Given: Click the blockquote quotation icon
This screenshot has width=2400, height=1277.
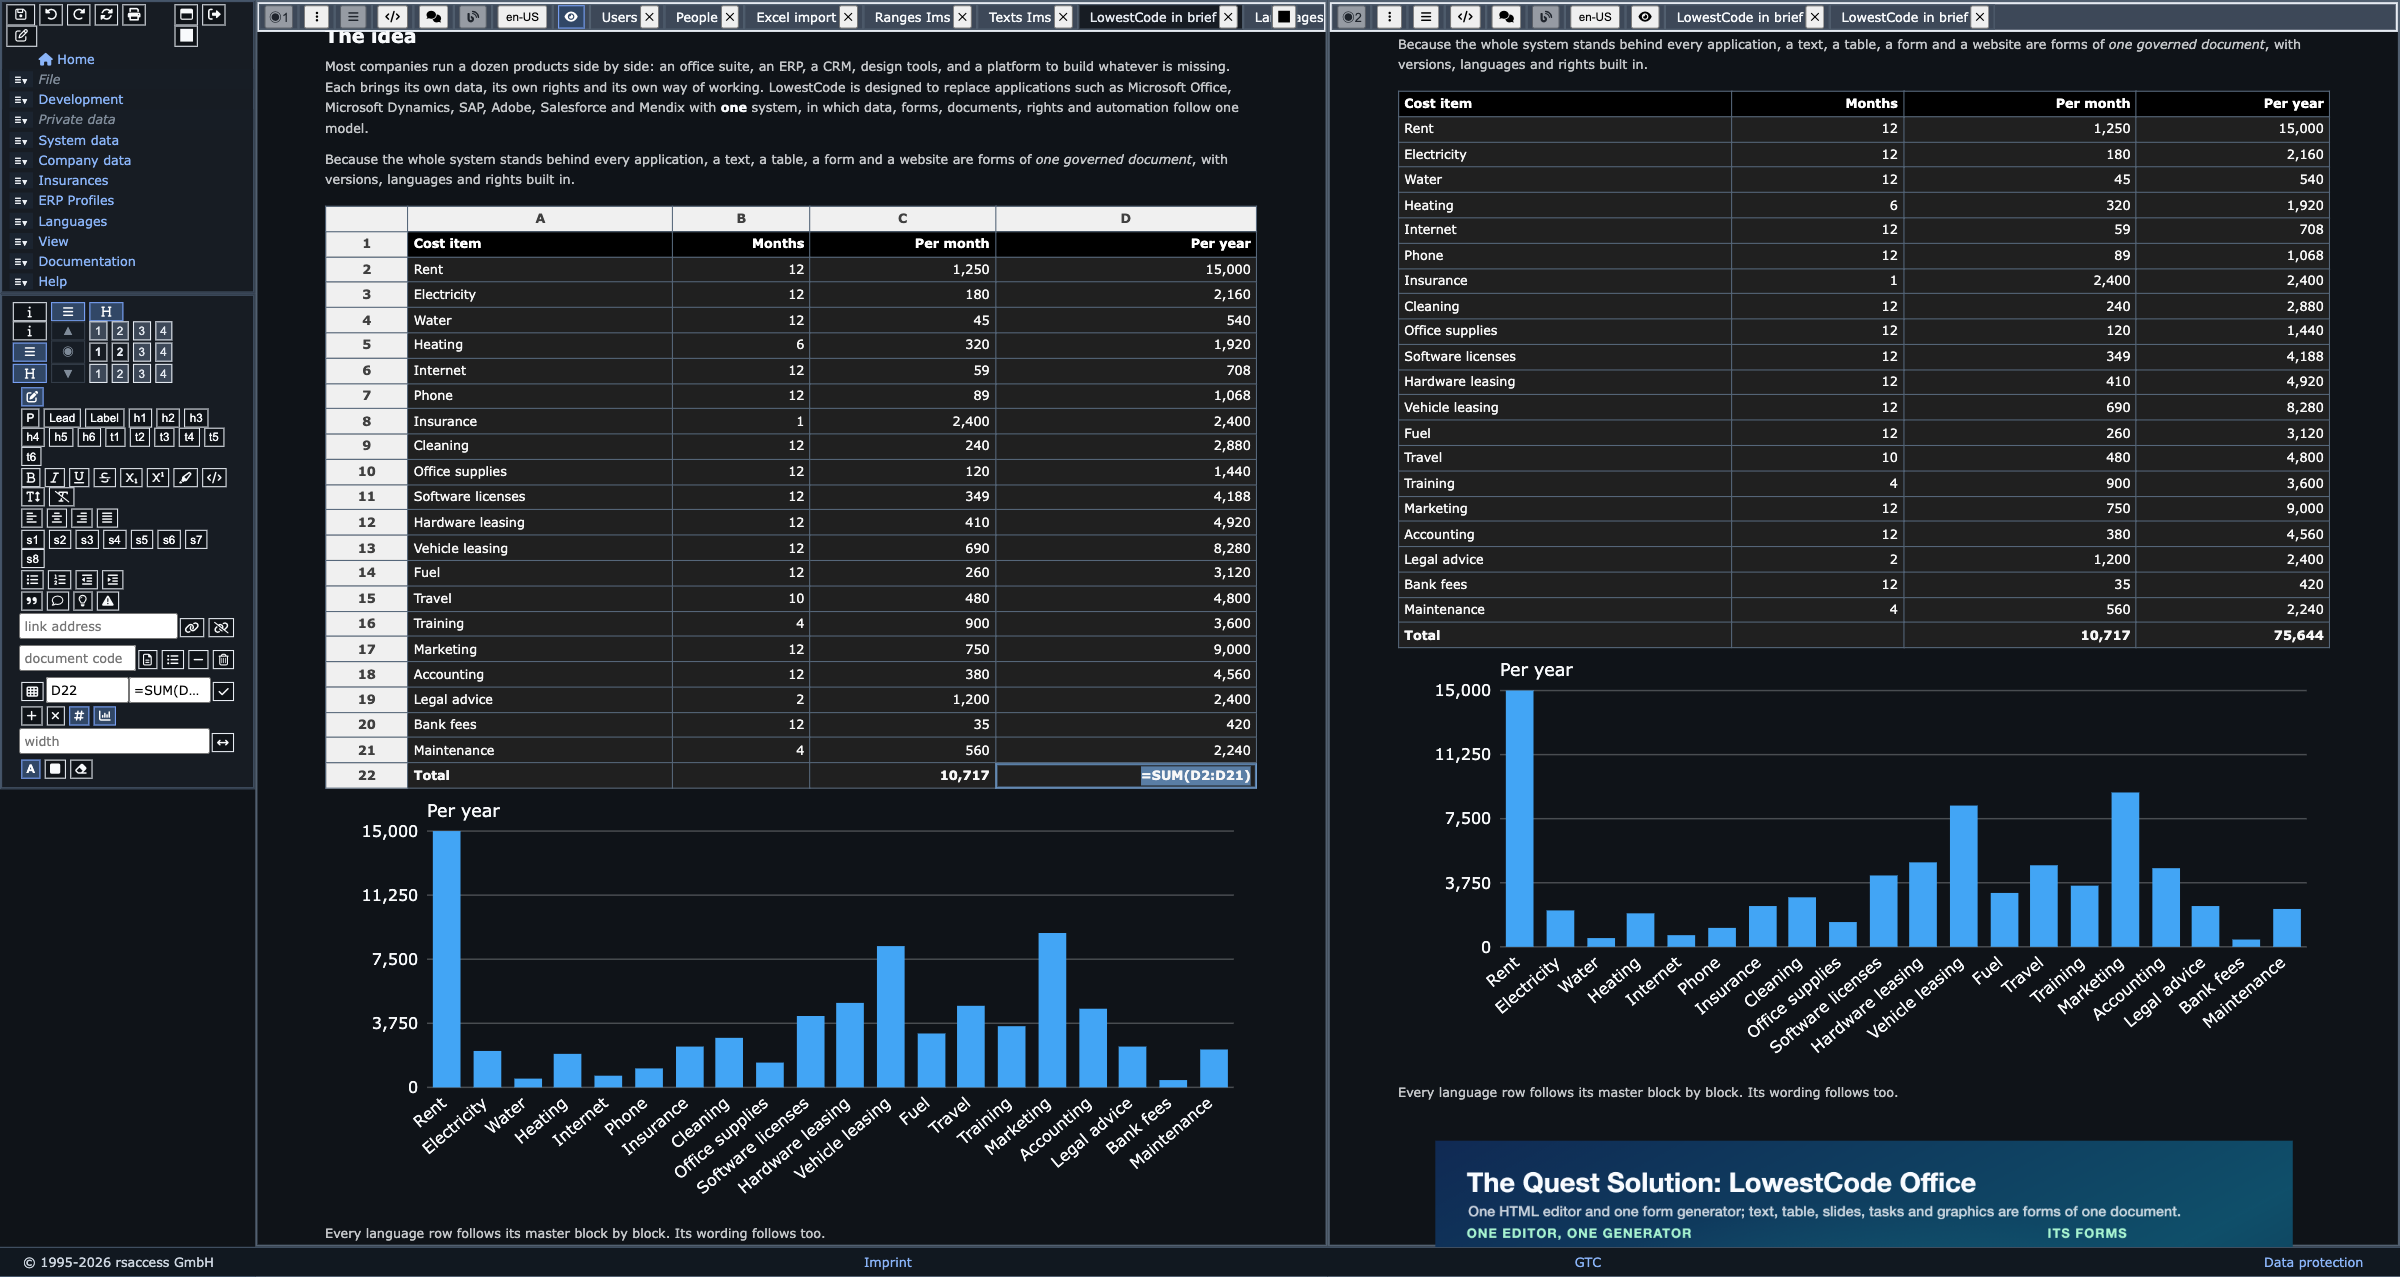Looking at the screenshot, I should [x=32, y=600].
